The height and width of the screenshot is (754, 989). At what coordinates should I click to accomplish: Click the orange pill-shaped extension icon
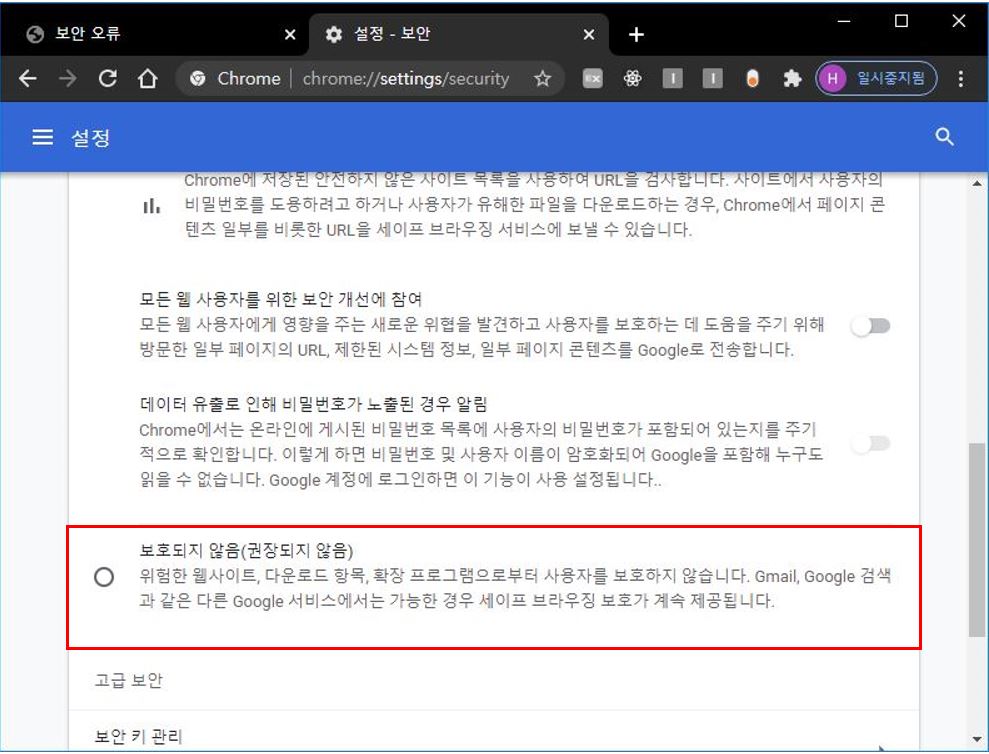click(752, 78)
